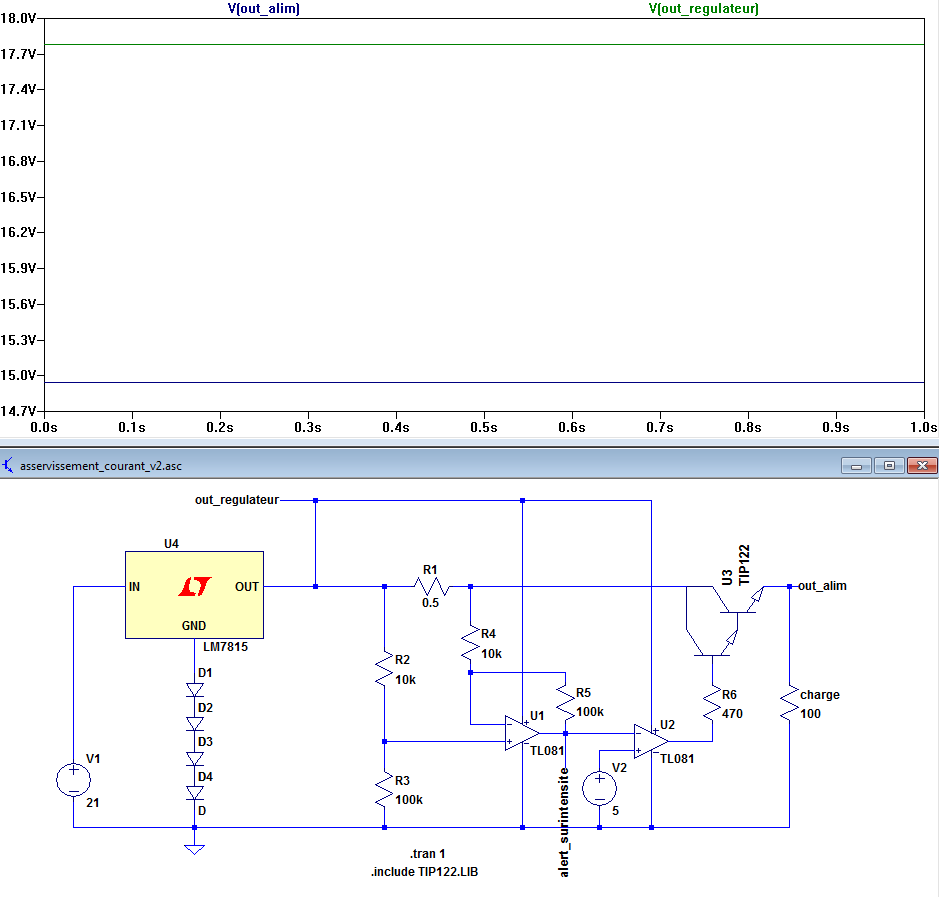
Task: Click the out_alim net label
Action: pyautogui.click(x=822, y=586)
